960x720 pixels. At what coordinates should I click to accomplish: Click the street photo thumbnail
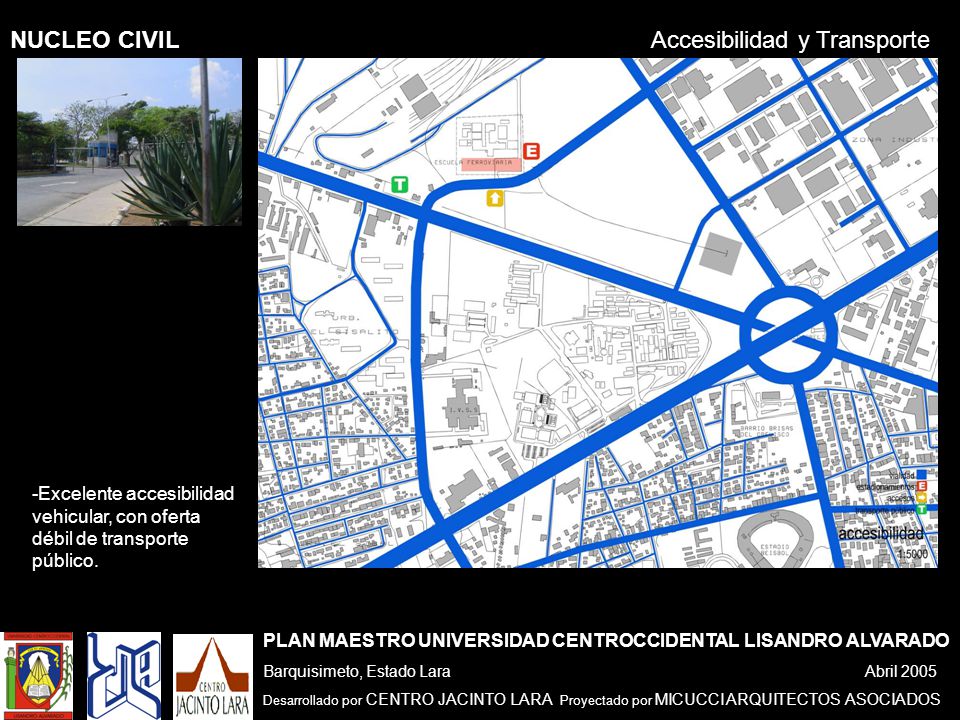point(129,142)
